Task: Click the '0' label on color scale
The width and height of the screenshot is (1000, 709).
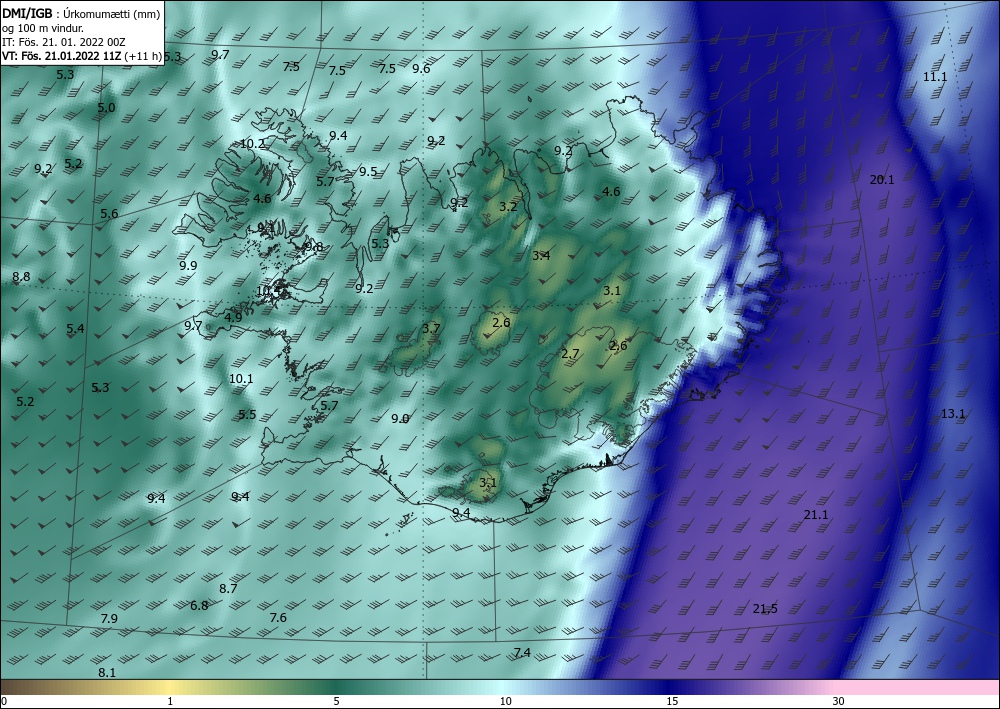Action: click(x=4, y=702)
